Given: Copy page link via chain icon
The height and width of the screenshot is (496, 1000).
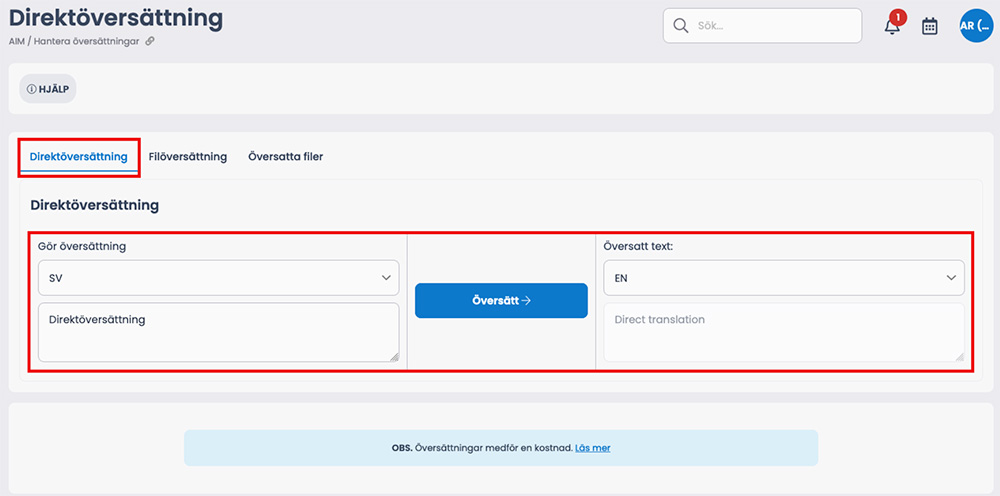Looking at the screenshot, I should (150, 41).
